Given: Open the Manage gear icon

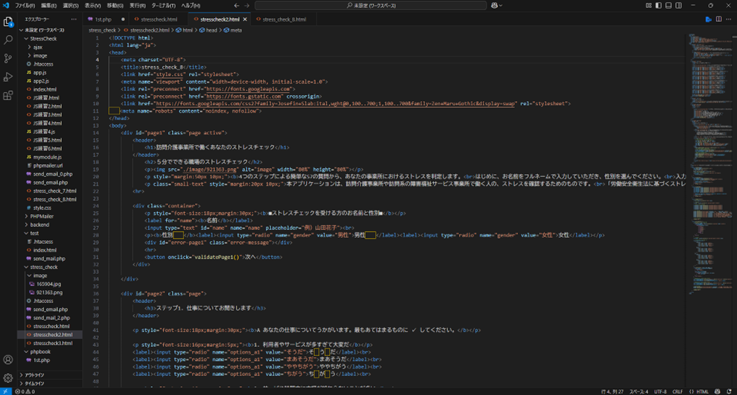Looking at the screenshot, I should click(8, 378).
